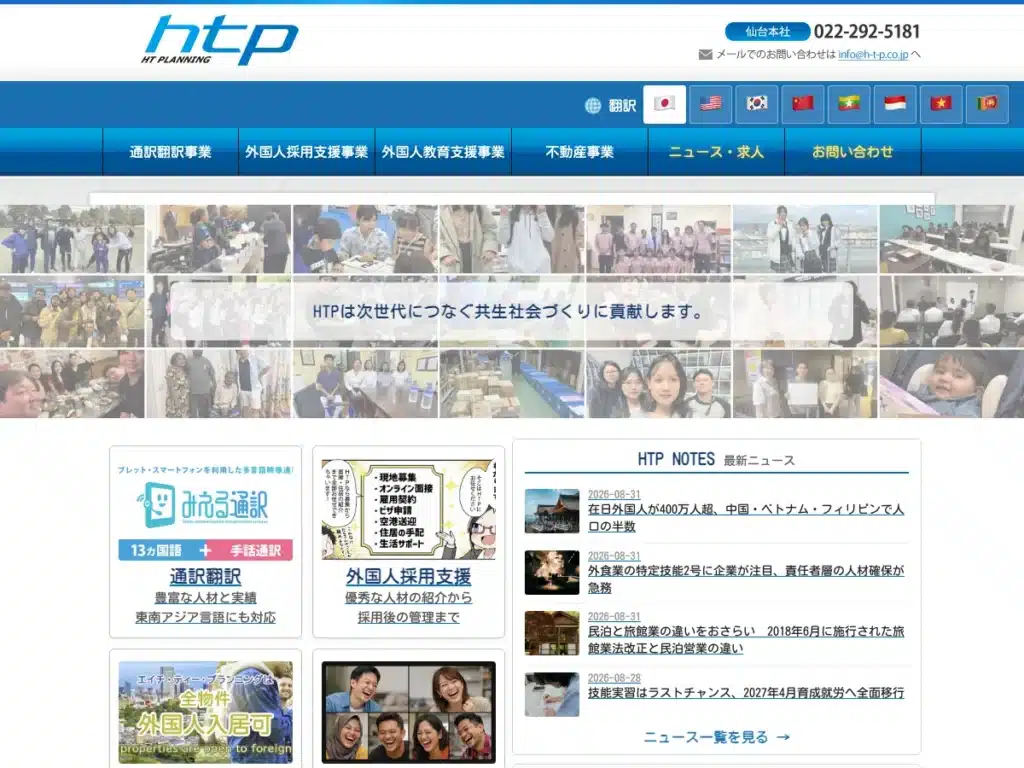
Task: Select the Sri Lanka flag translation
Action: [x=987, y=104]
